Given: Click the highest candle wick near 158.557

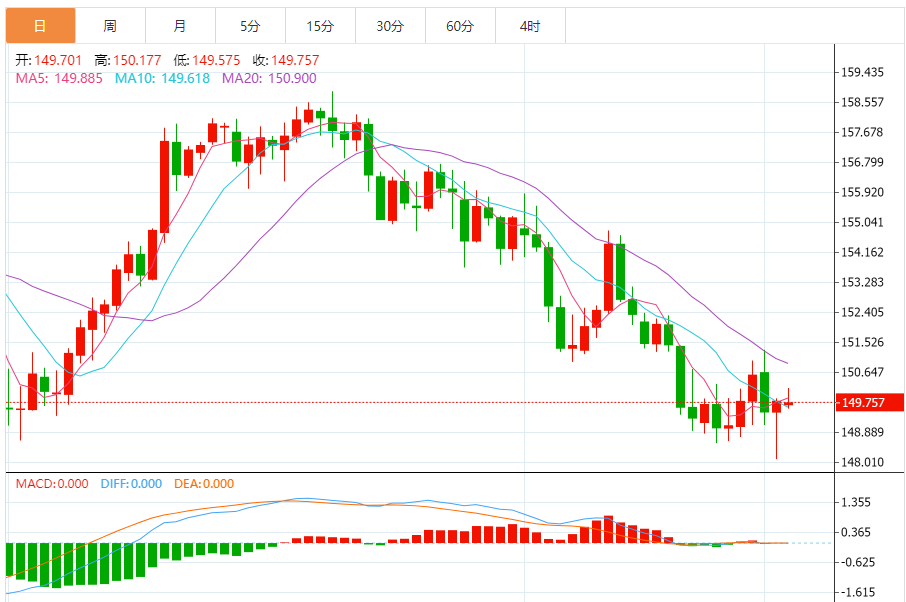Looking at the screenshot, I should (332, 118).
